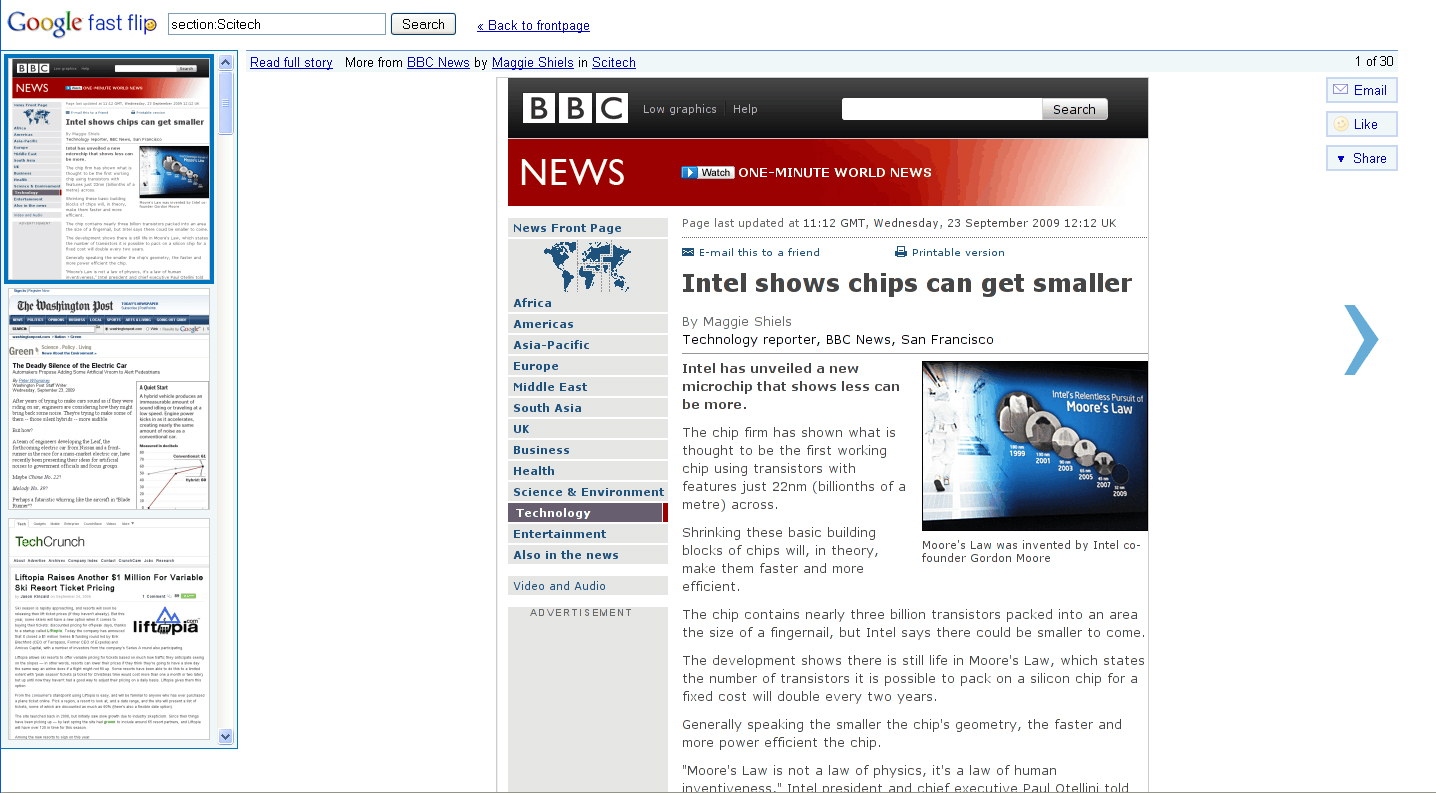
Task: Select Africa in BBC menu
Action: [x=588, y=303]
